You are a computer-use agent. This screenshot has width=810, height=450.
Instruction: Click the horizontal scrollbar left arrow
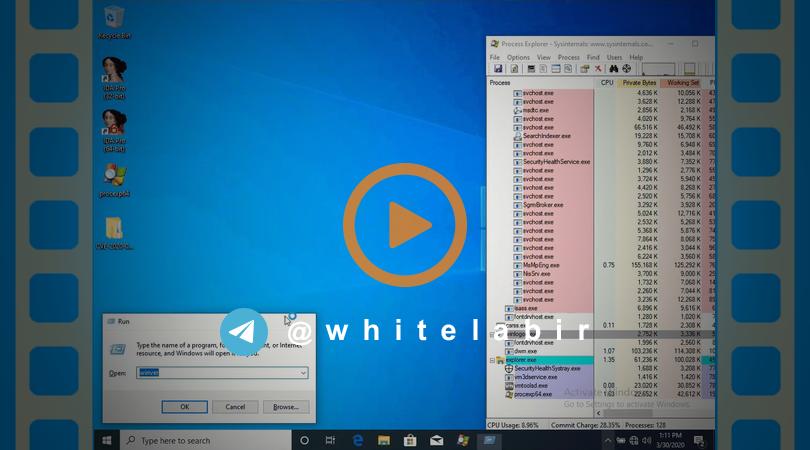tap(599, 413)
